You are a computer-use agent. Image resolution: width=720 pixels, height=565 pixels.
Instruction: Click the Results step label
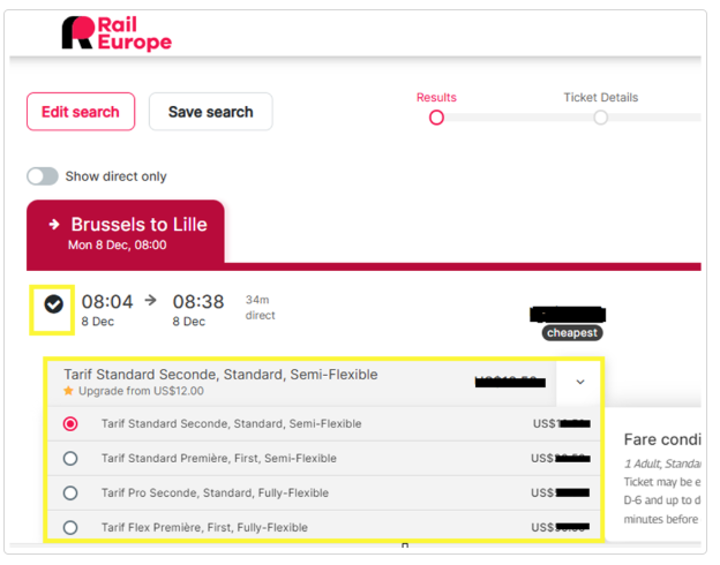click(x=436, y=97)
